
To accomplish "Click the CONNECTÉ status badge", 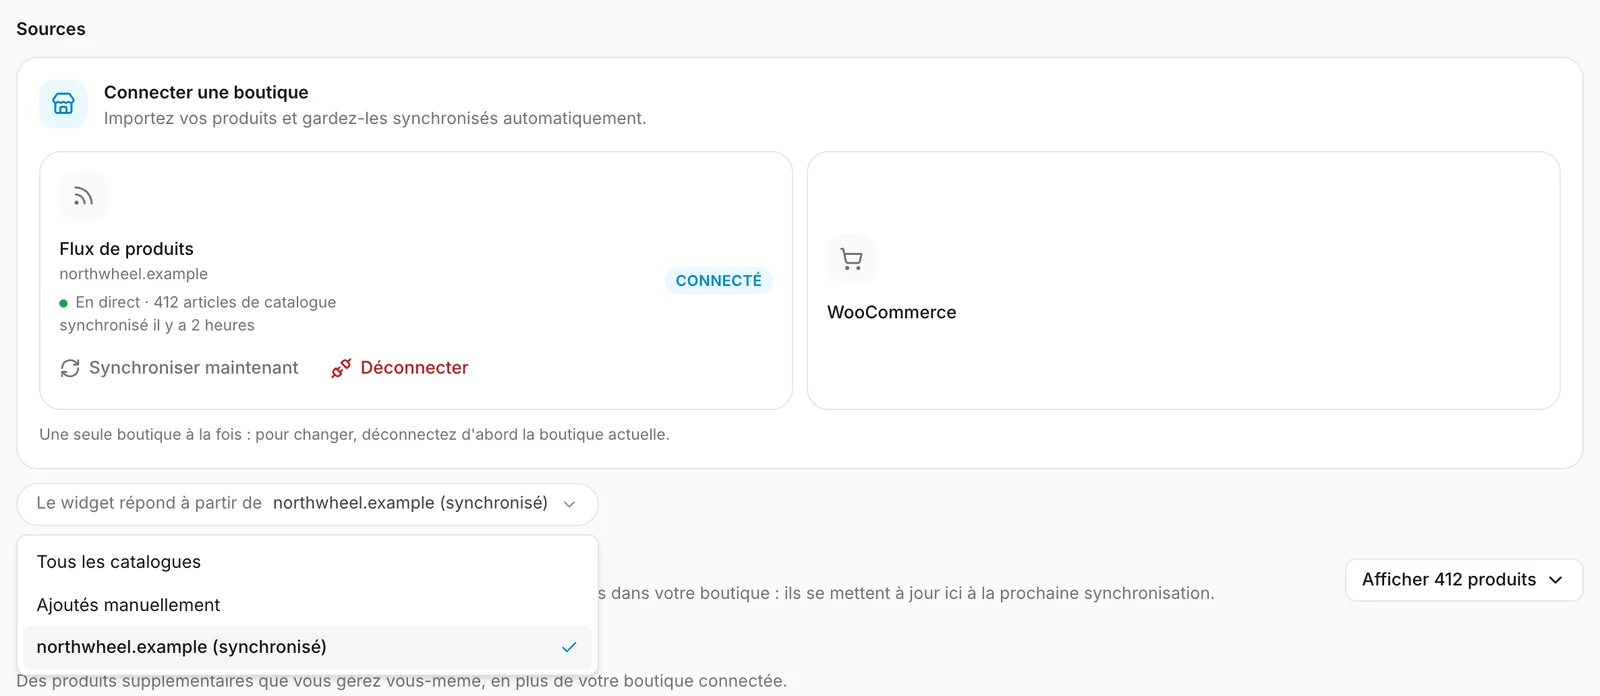I will [718, 281].
